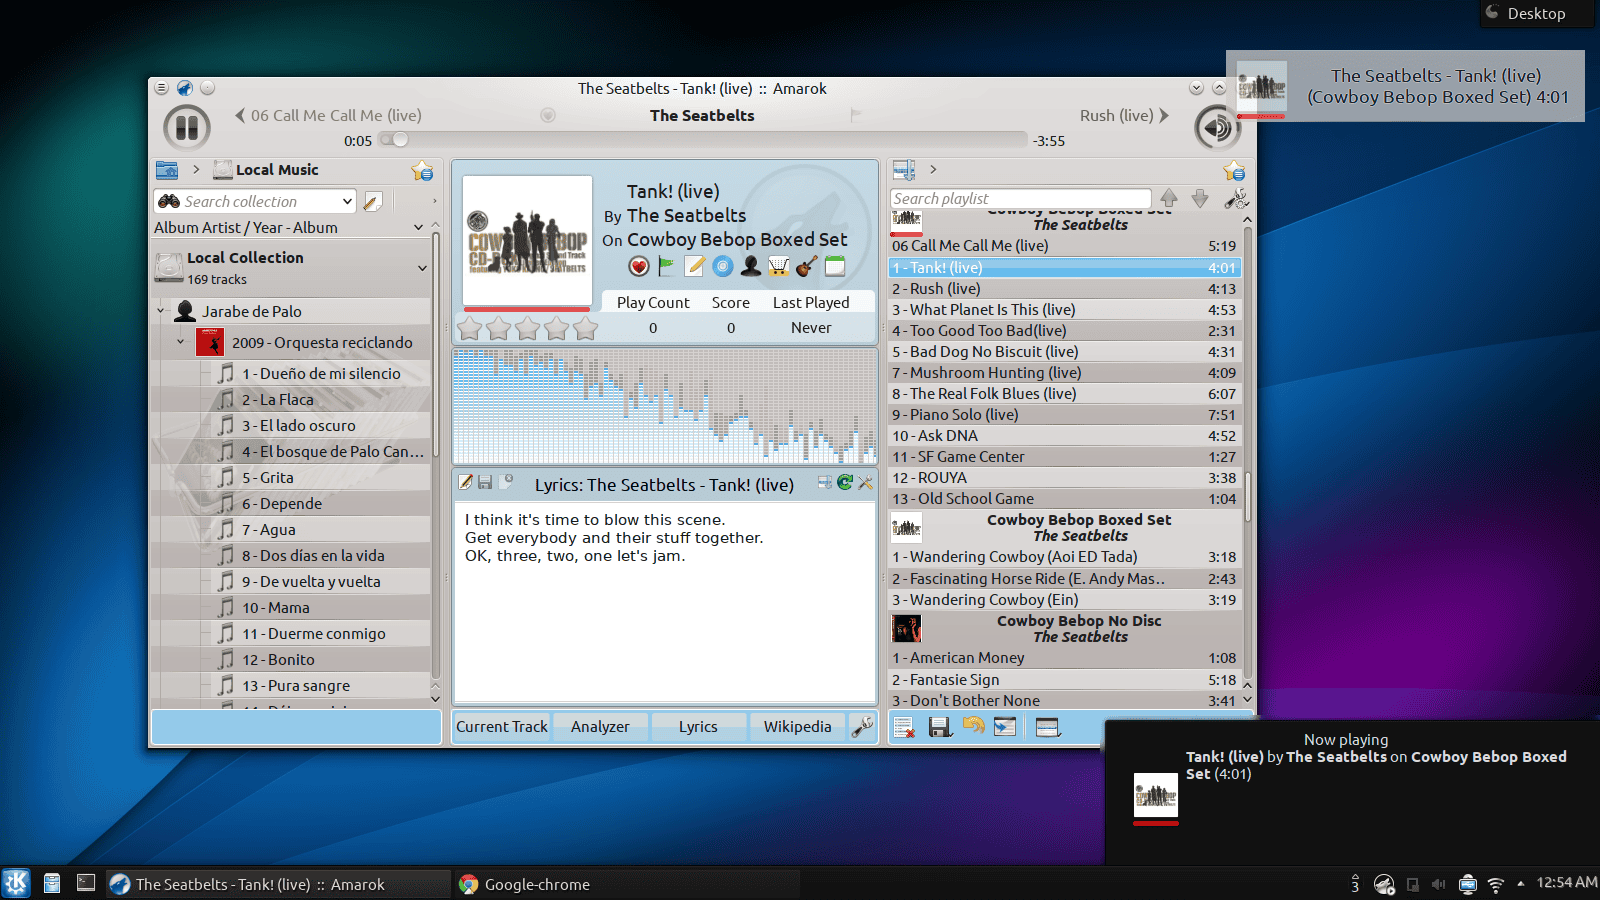Switch to the Wikipedia applet tab

pyautogui.click(x=797, y=727)
